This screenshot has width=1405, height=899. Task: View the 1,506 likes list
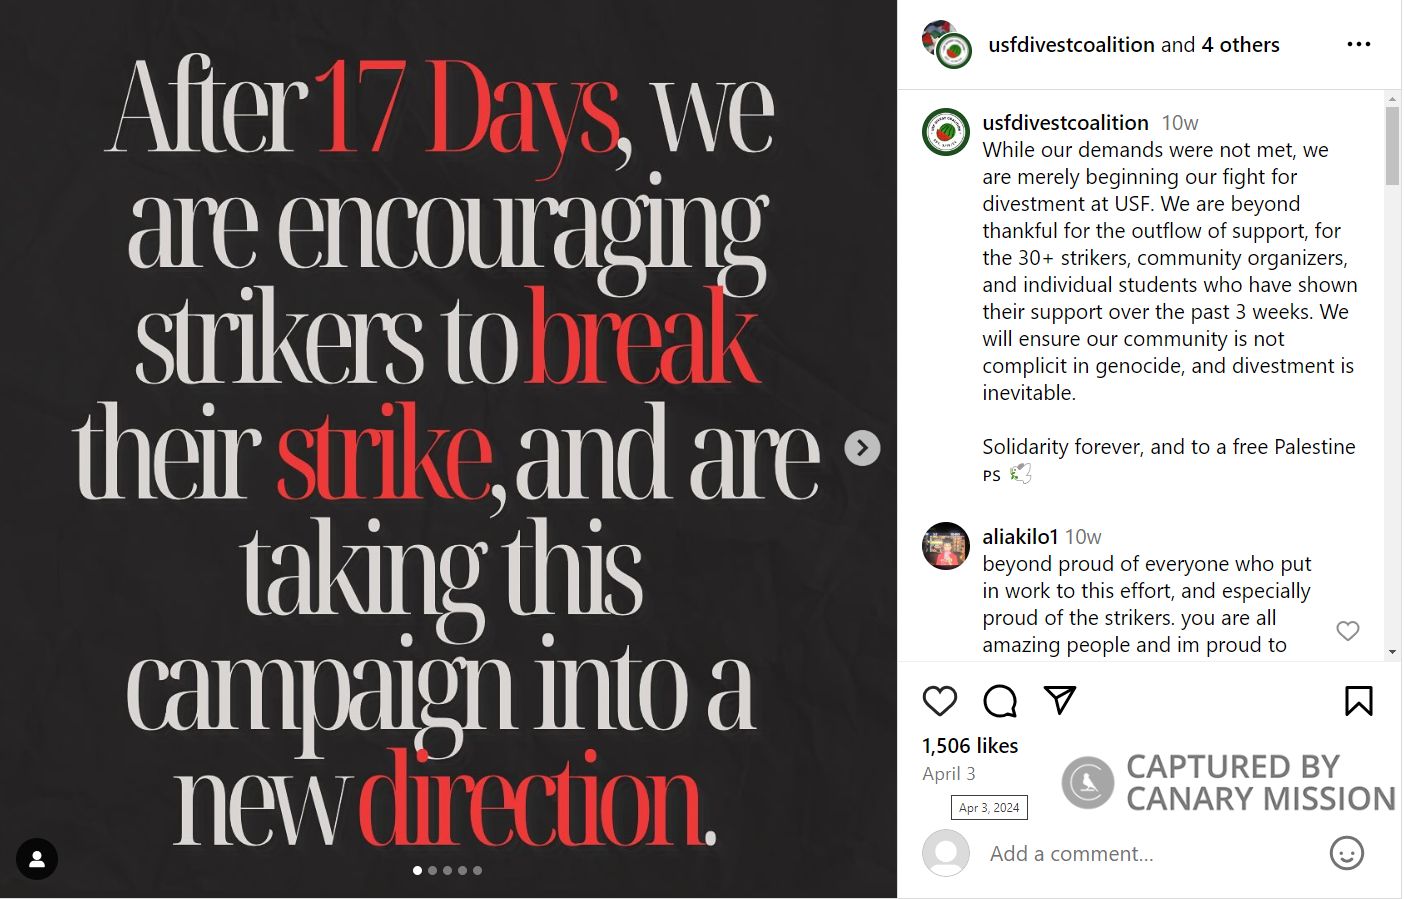(970, 746)
